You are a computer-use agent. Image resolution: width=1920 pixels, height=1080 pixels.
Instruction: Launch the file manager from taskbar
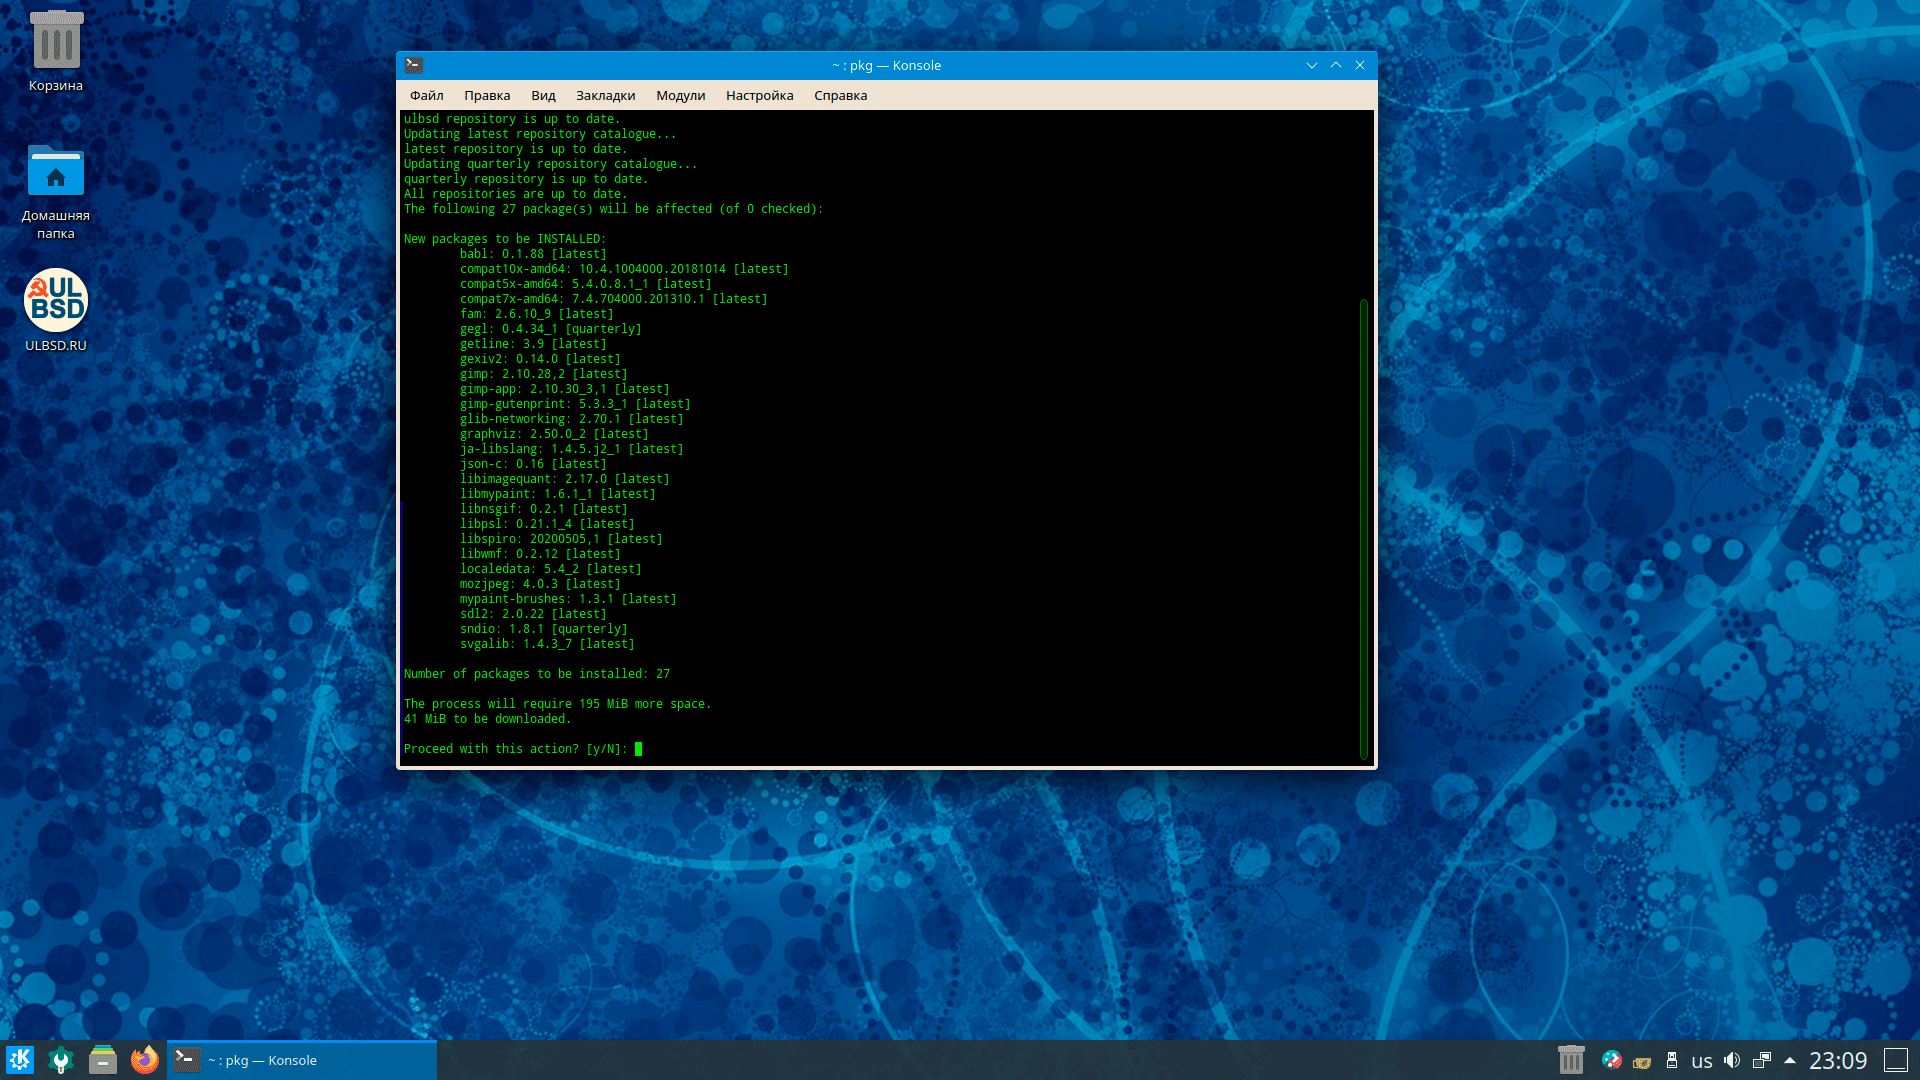pyautogui.click(x=103, y=1060)
